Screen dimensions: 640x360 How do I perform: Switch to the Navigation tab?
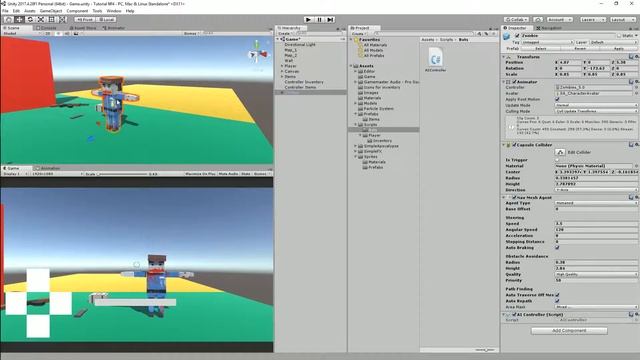coord(550,28)
